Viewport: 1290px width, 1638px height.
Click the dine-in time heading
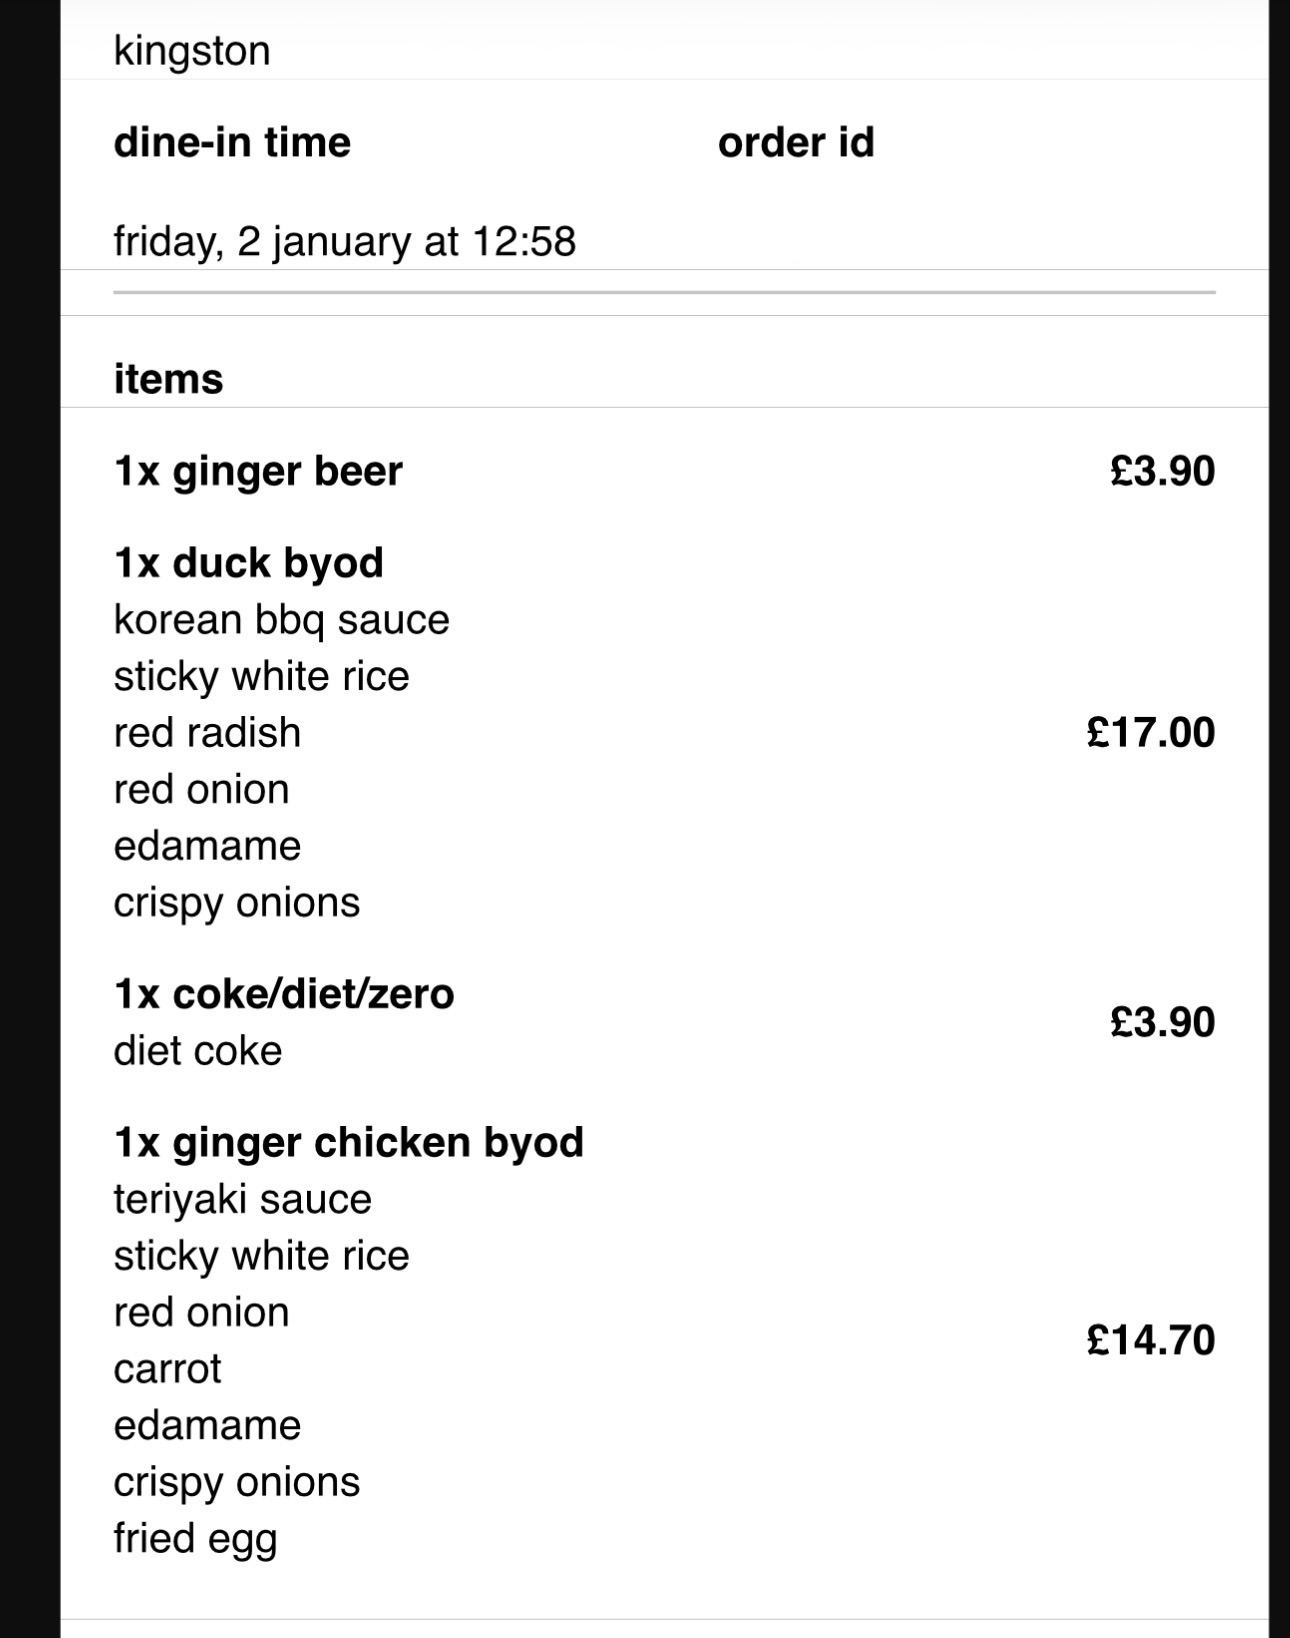[x=232, y=142]
